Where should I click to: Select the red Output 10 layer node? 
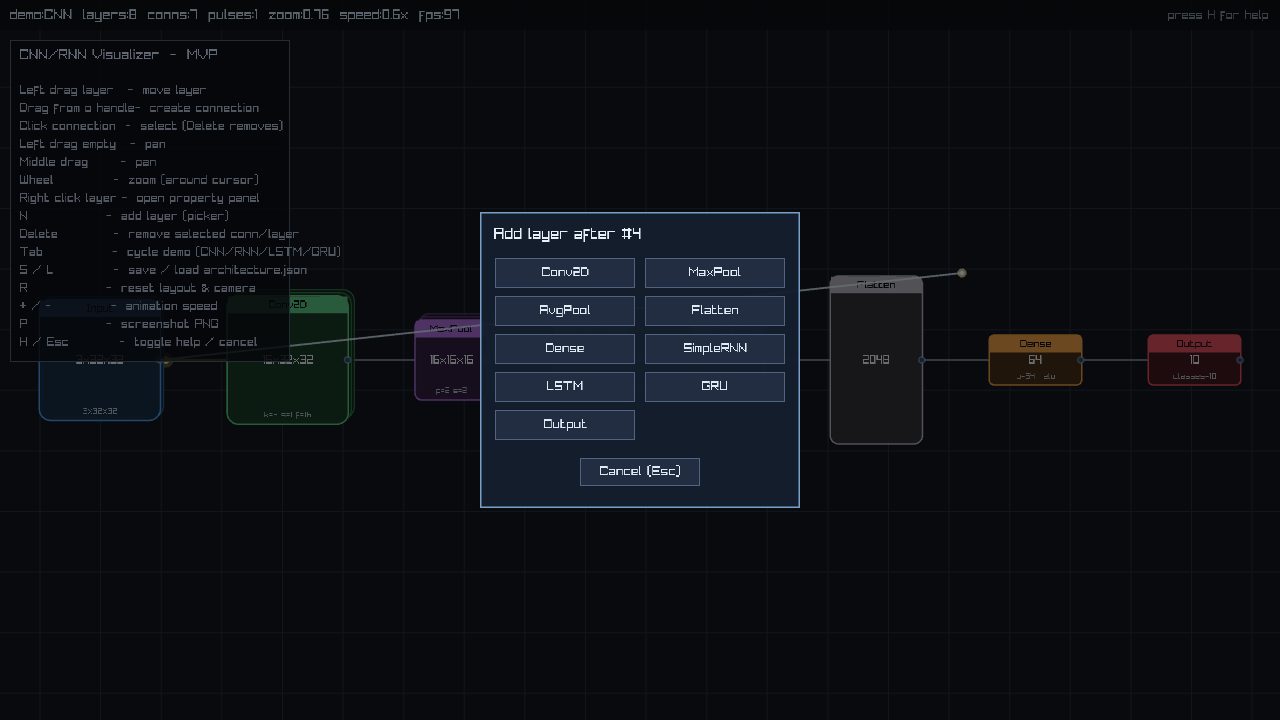tap(1194, 360)
